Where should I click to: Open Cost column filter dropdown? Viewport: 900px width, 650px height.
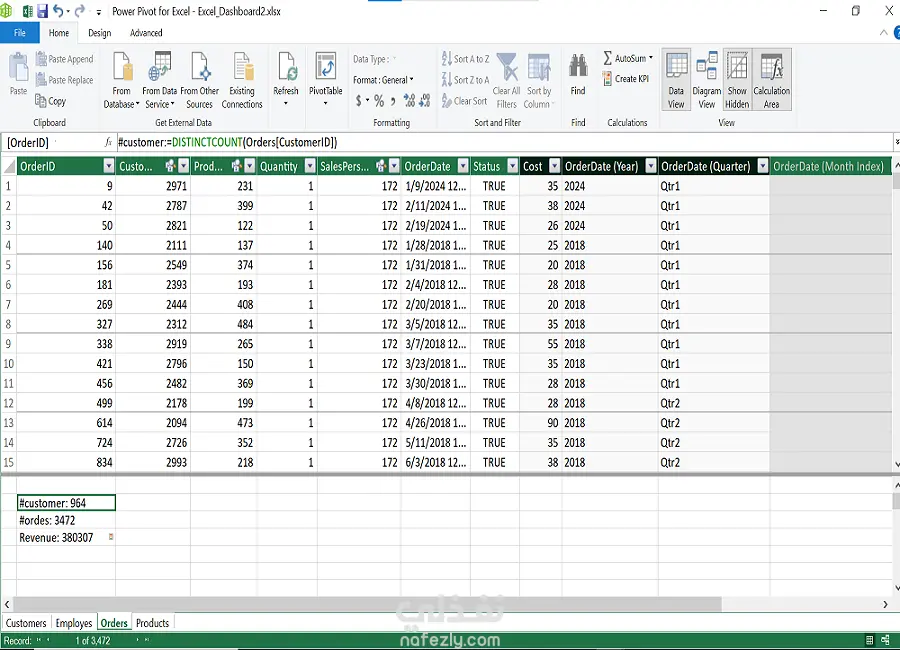[x=554, y=166]
